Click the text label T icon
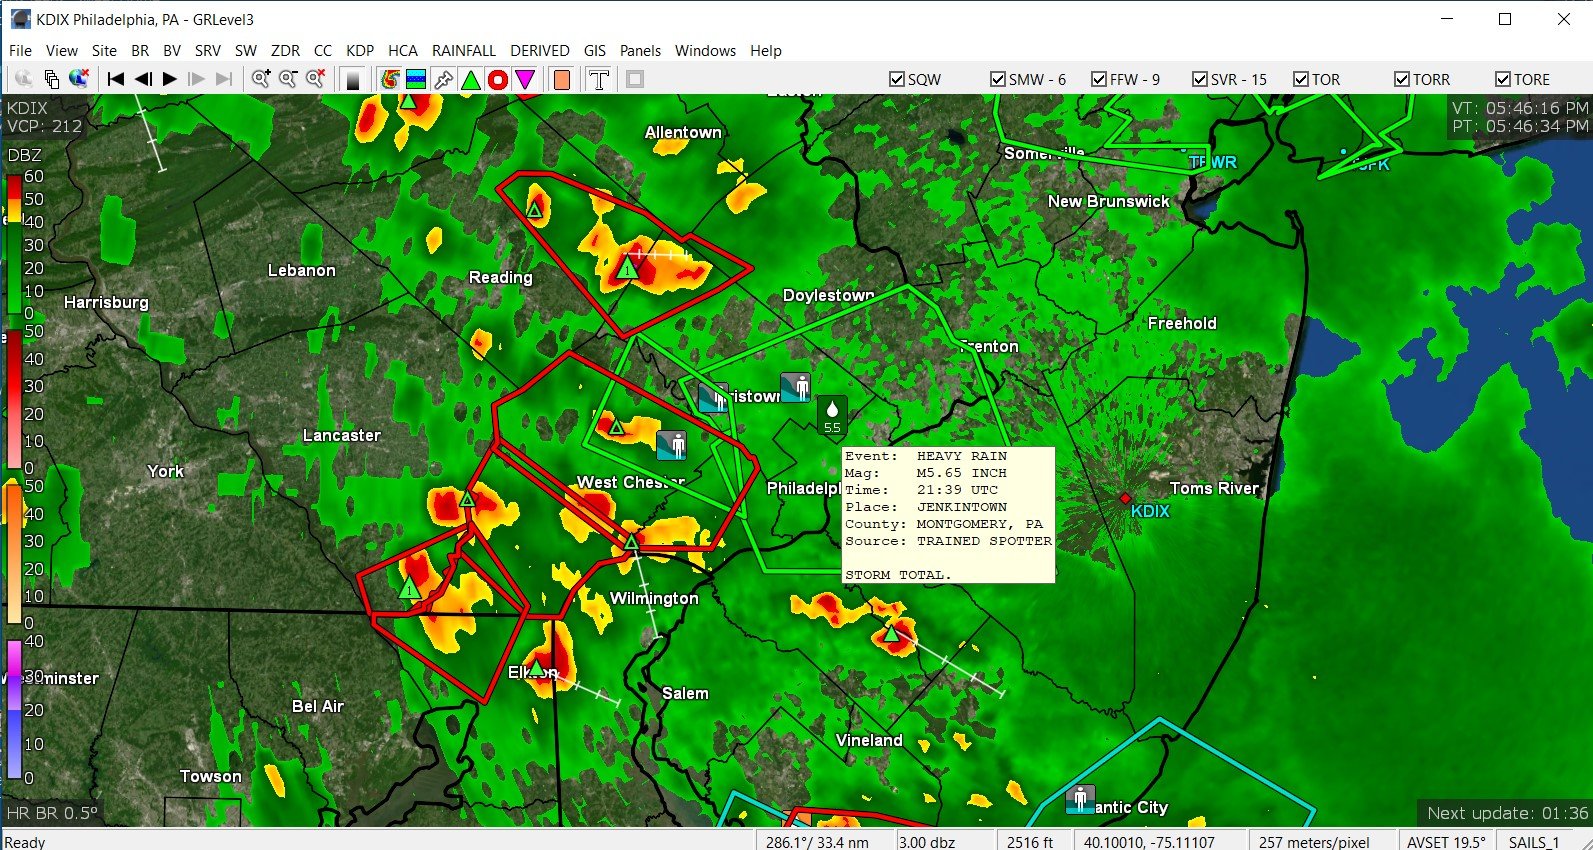This screenshot has height=850, width=1593. (x=598, y=79)
